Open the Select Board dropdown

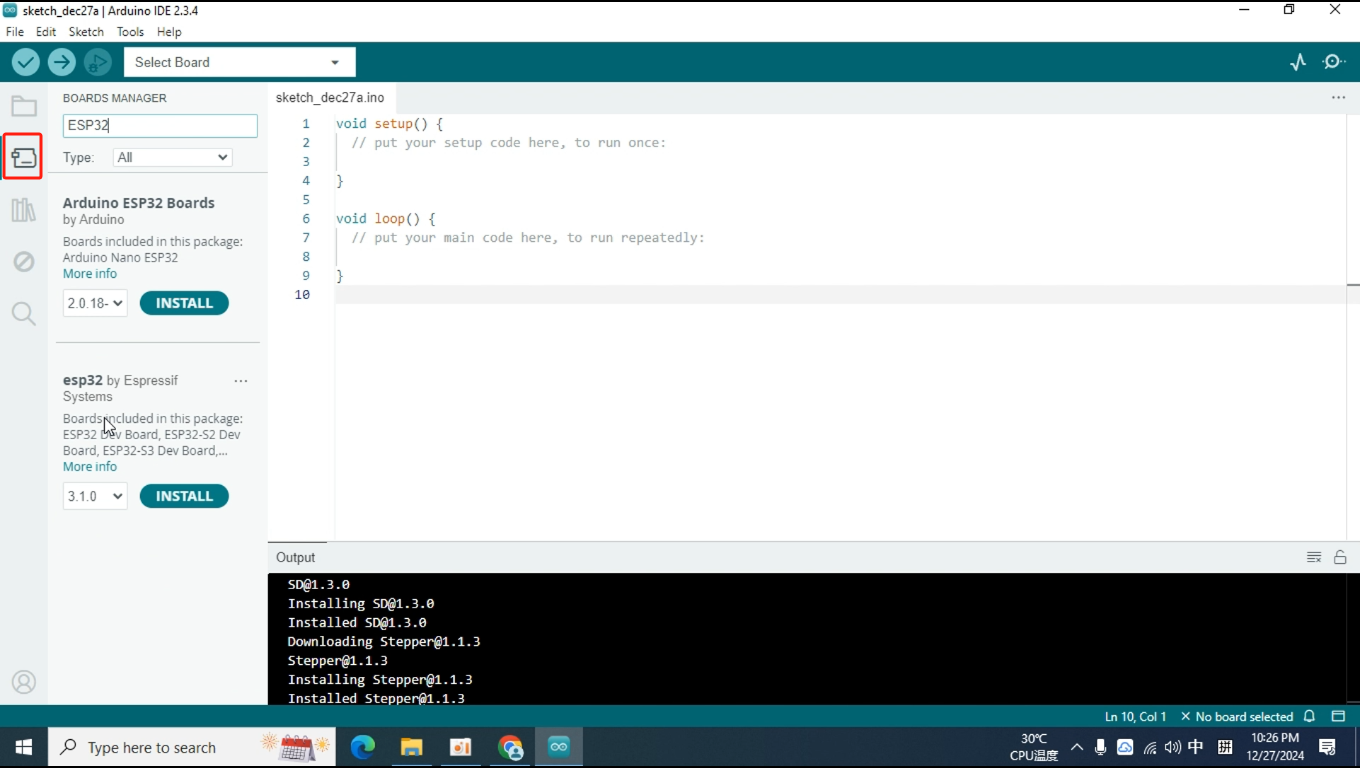click(239, 62)
